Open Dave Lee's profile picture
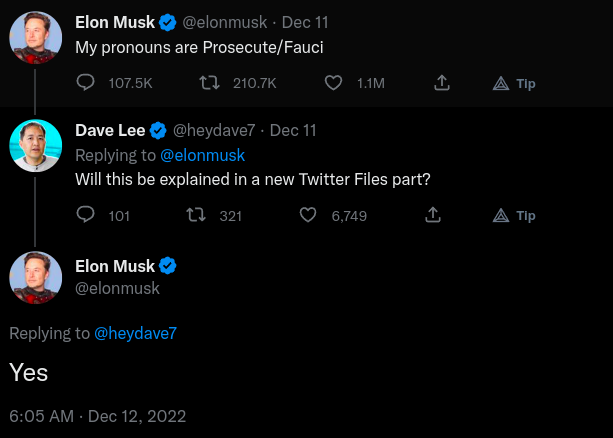The height and width of the screenshot is (438, 613). pyautogui.click(x=36, y=145)
